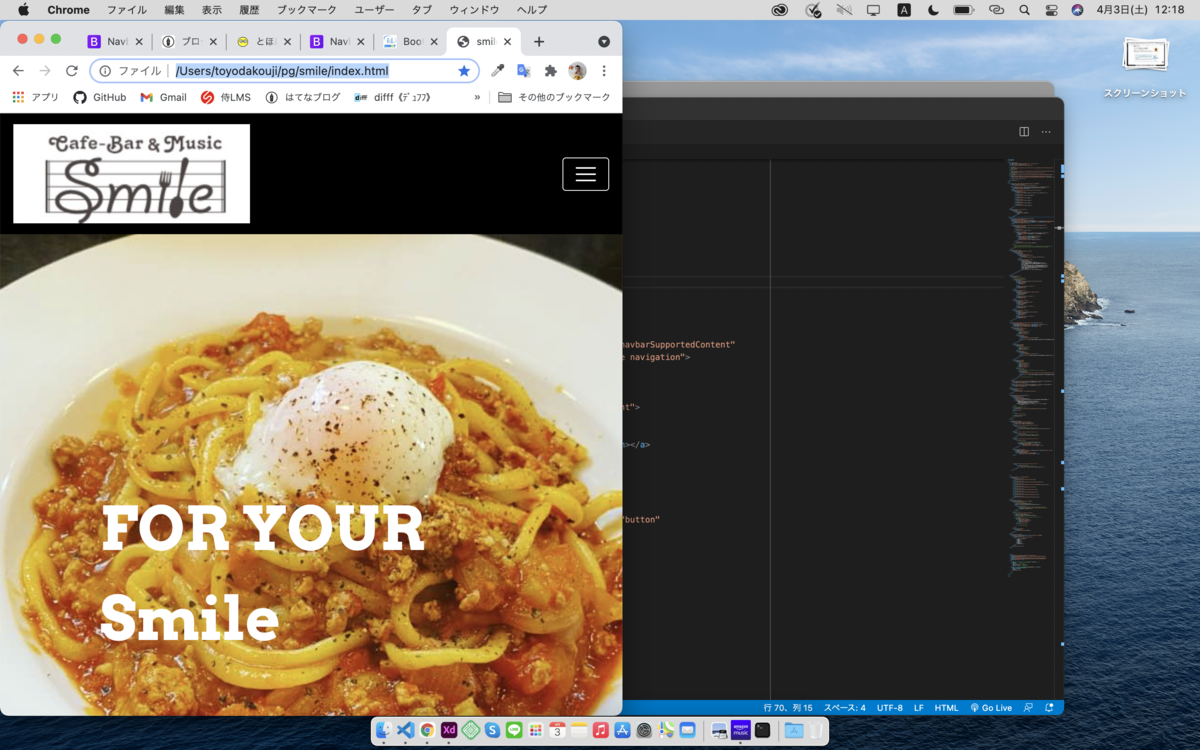The height and width of the screenshot is (750, 1200).
Task: Change the HTML language mode in VS Code
Action: [947, 708]
